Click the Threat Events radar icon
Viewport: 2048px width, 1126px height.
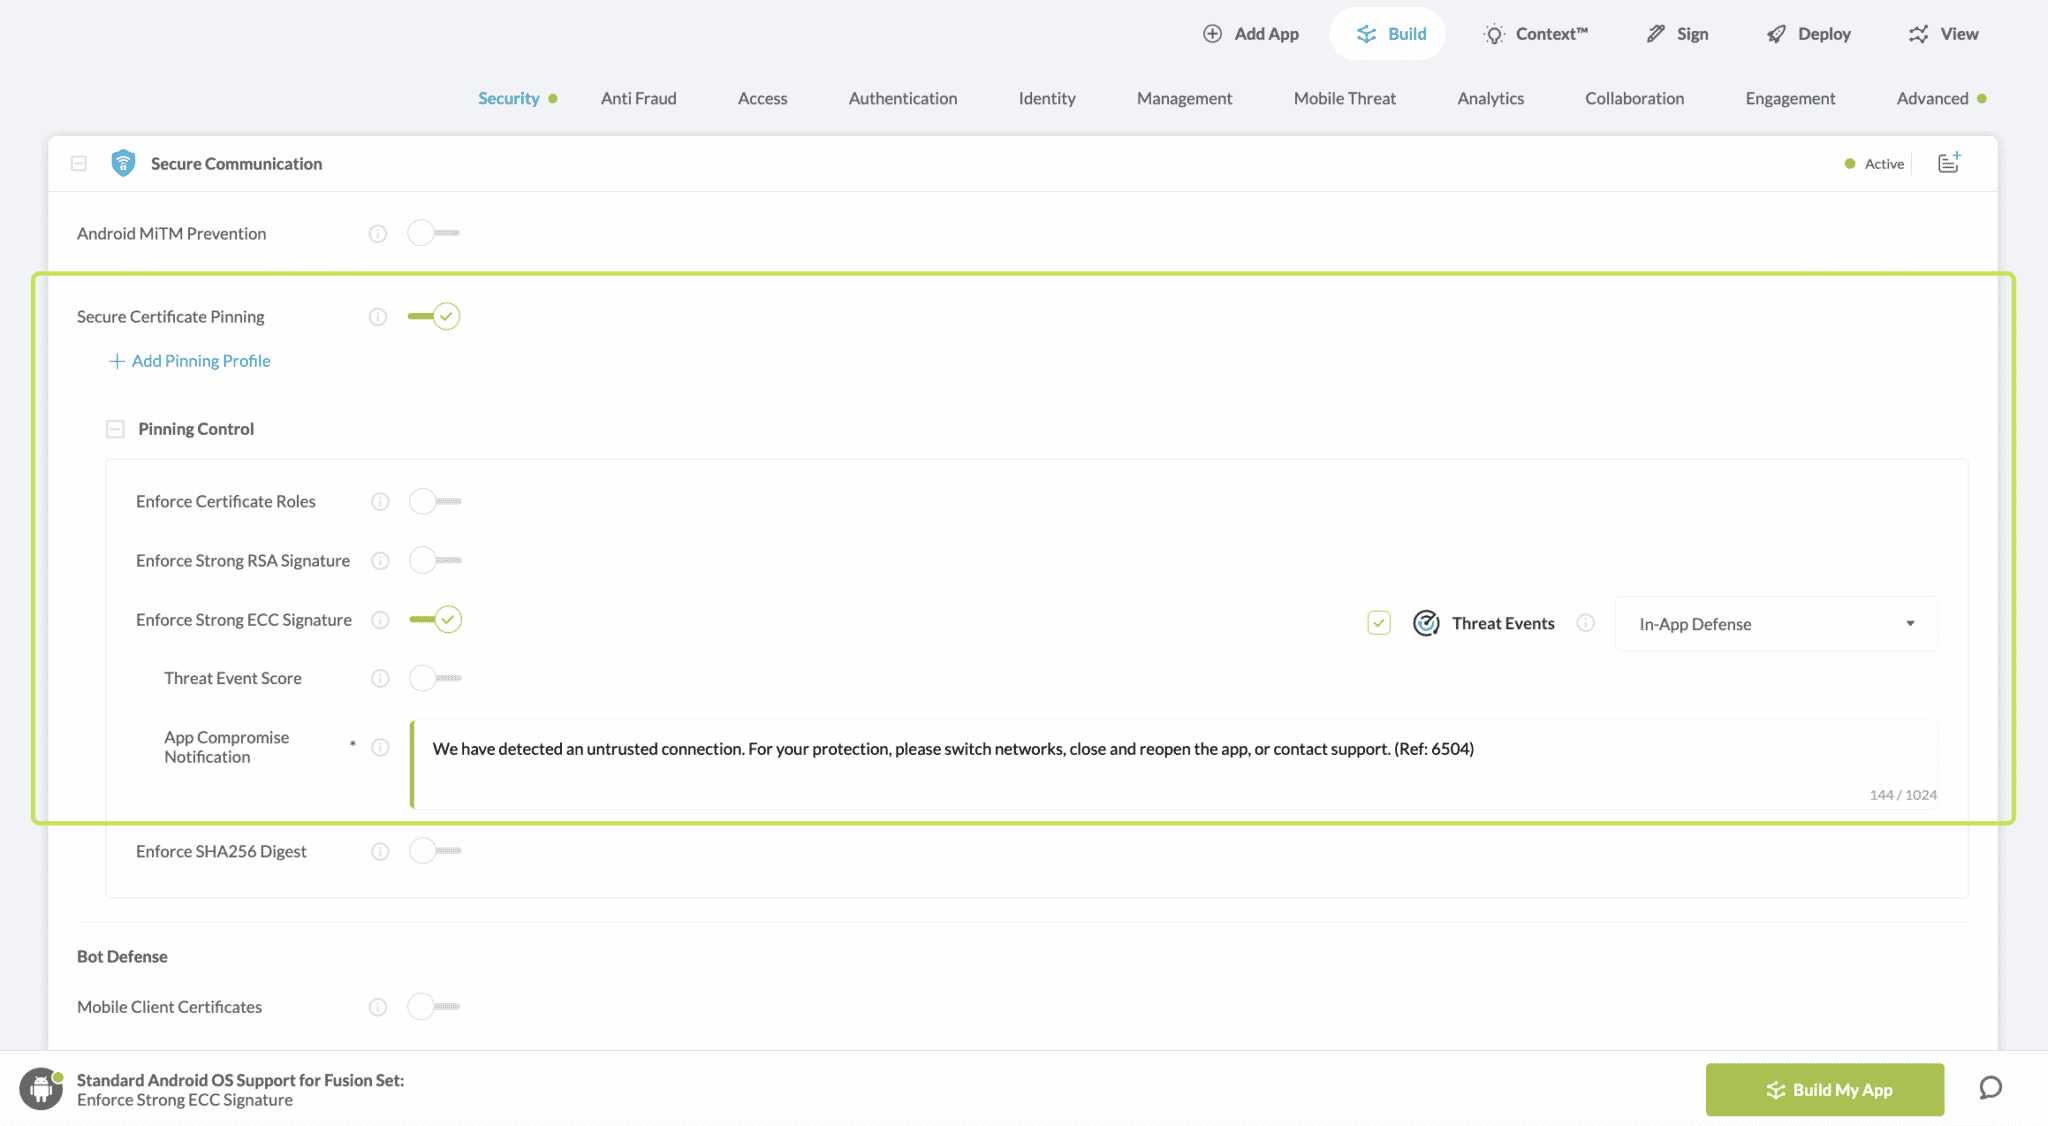tap(1426, 623)
